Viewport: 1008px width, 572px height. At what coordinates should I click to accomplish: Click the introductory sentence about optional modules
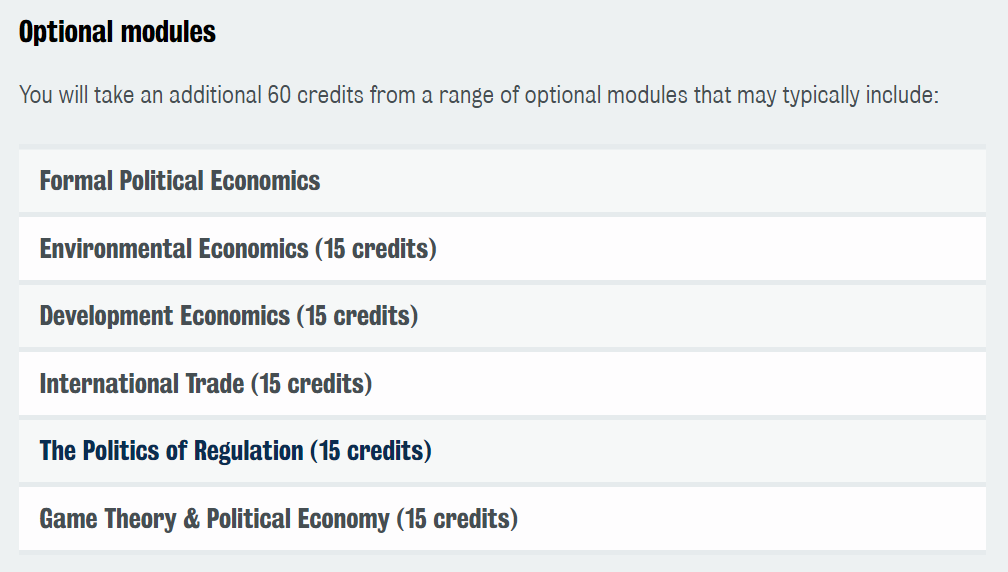(479, 95)
